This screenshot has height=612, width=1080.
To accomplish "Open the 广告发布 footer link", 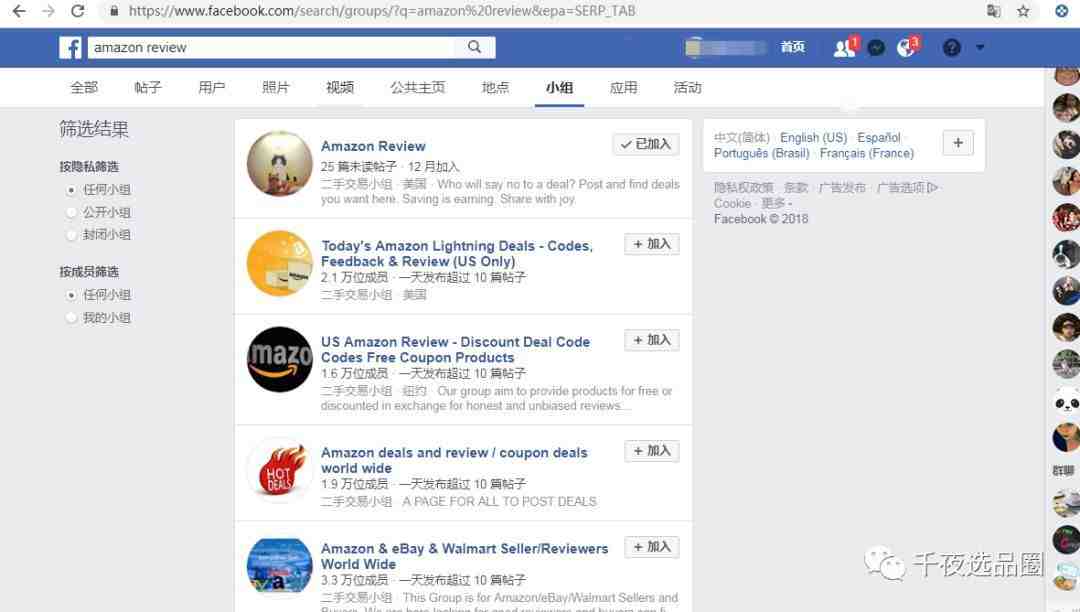I will click(842, 187).
